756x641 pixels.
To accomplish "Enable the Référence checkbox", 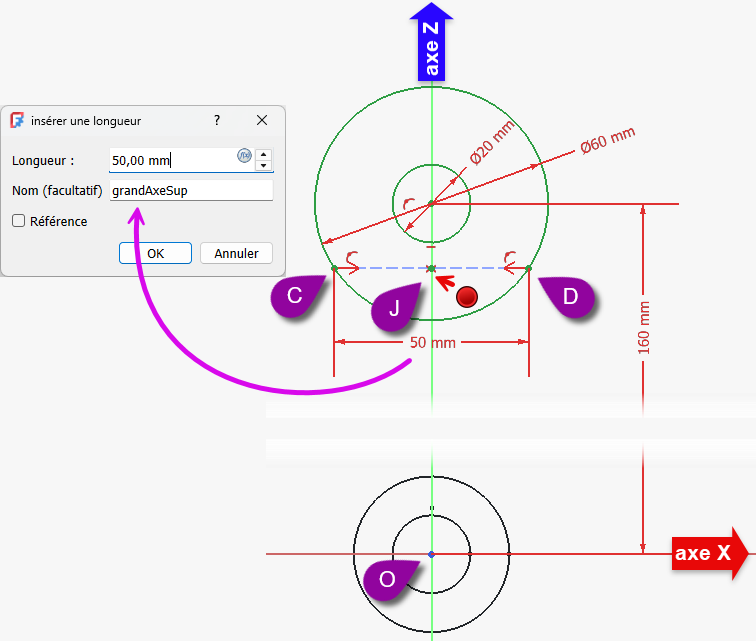I will (x=18, y=222).
